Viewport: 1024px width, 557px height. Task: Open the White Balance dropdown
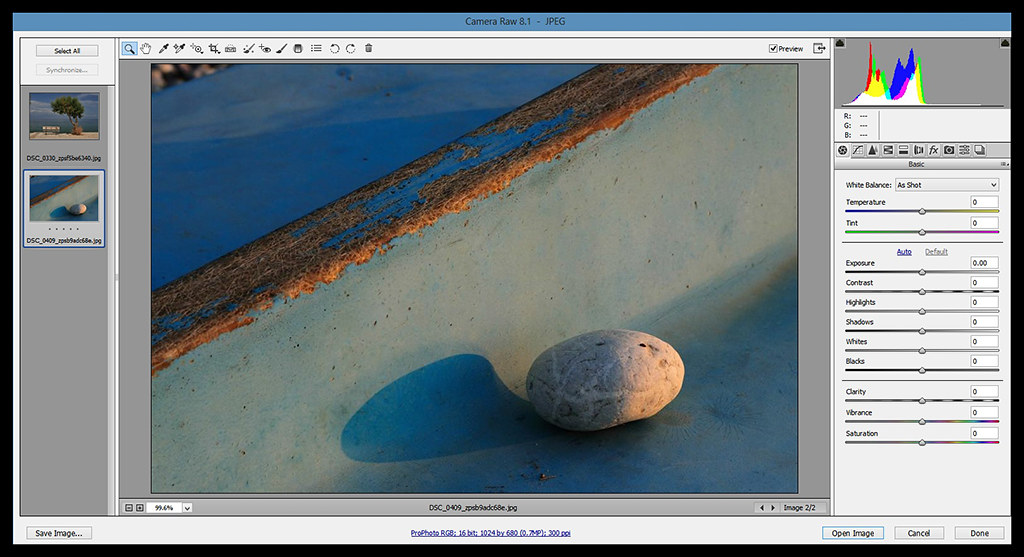pos(946,185)
